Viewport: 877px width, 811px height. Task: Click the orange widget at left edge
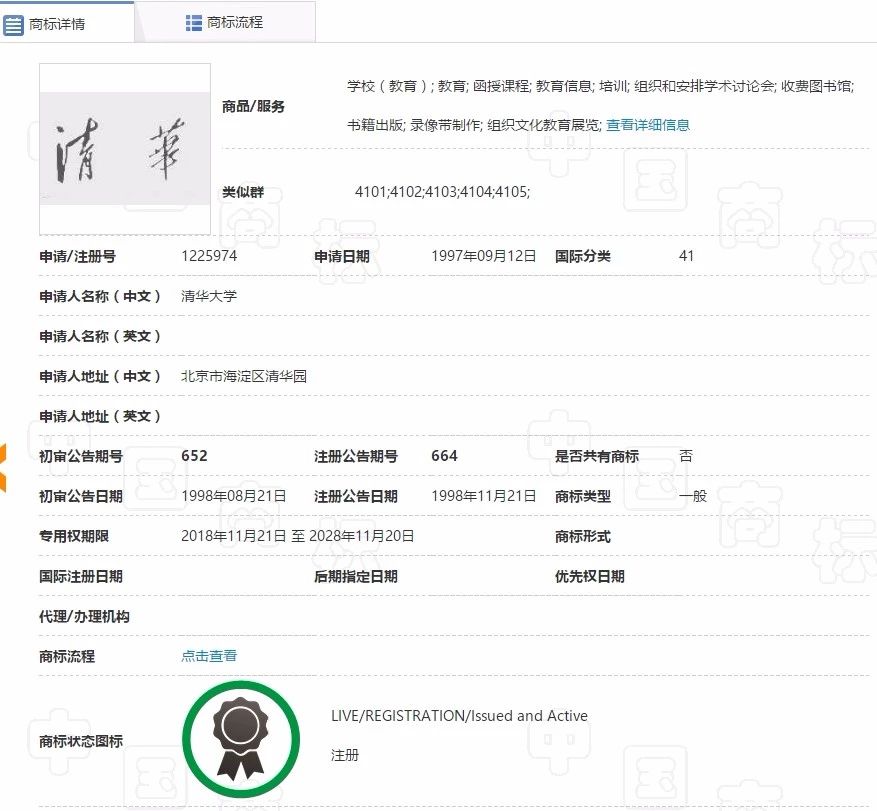click(x=3, y=468)
